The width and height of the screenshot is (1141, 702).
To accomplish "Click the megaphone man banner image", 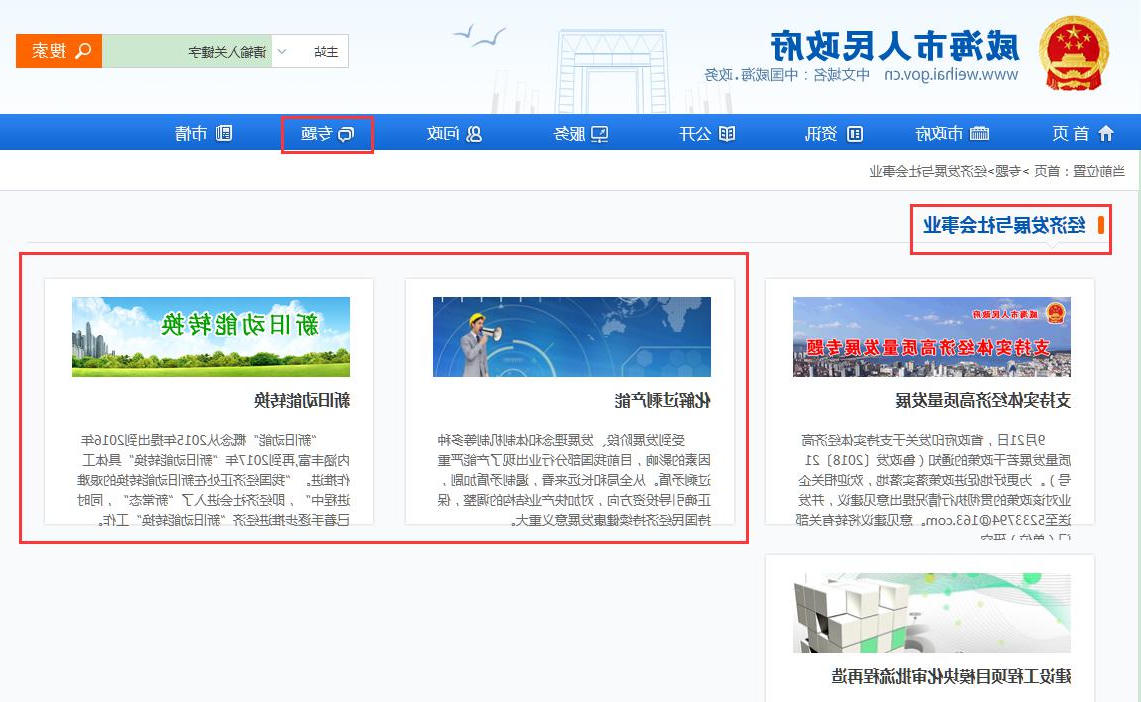I will [x=572, y=336].
